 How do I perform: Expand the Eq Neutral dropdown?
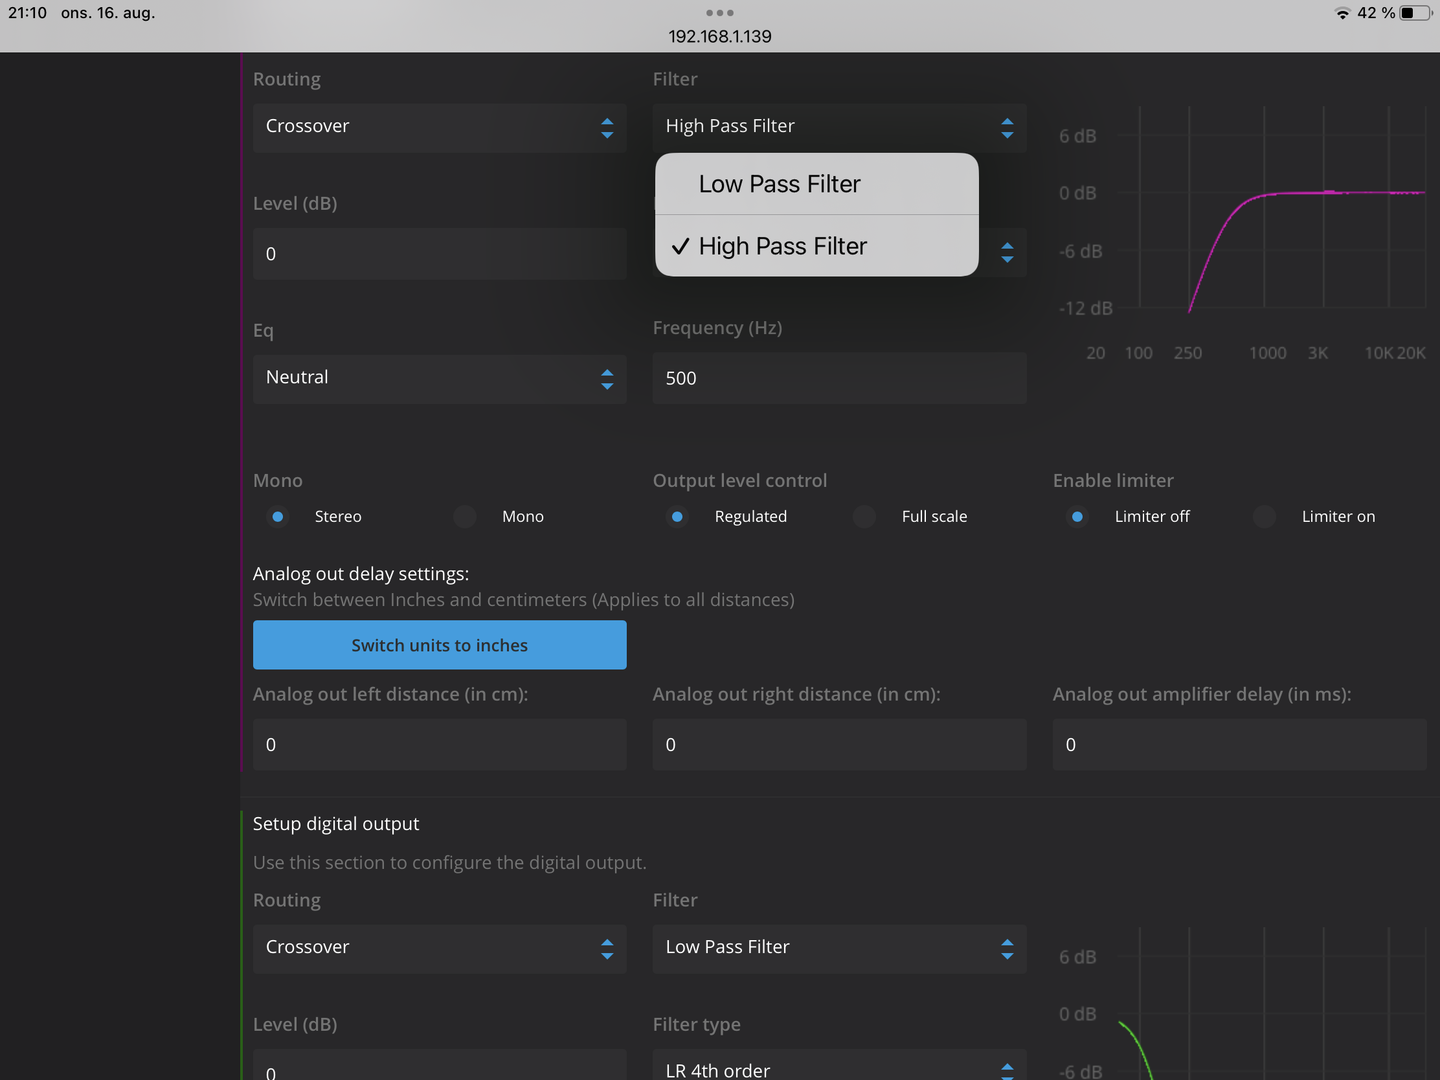coord(439,378)
